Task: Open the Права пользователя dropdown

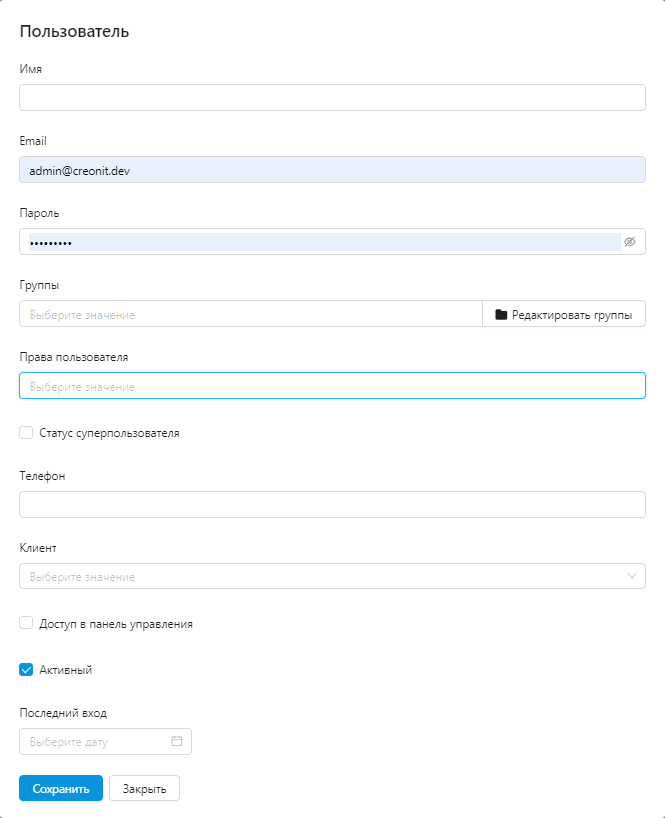Action: click(332, 386)
